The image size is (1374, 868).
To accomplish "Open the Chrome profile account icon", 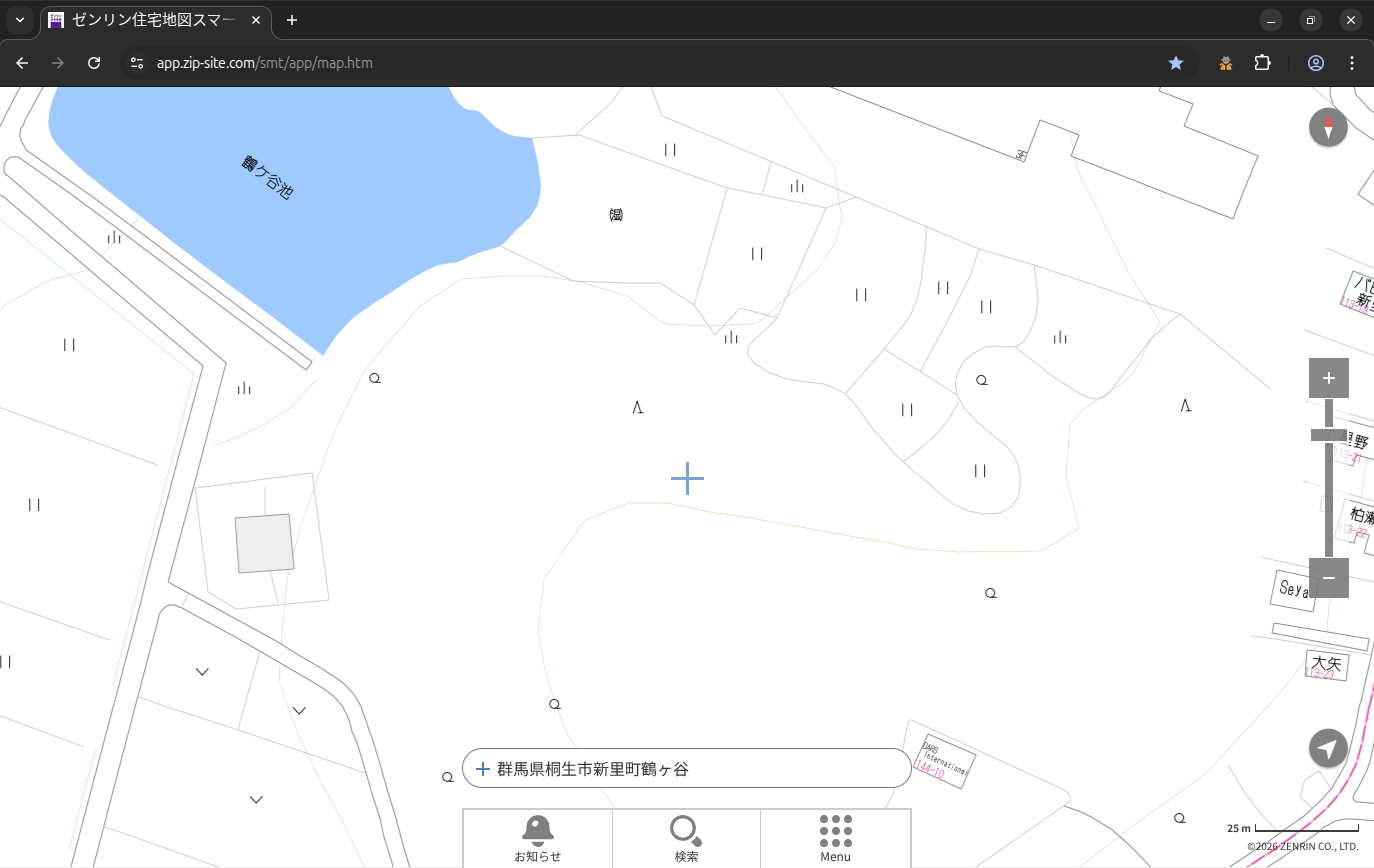I will click(1315, 63).
